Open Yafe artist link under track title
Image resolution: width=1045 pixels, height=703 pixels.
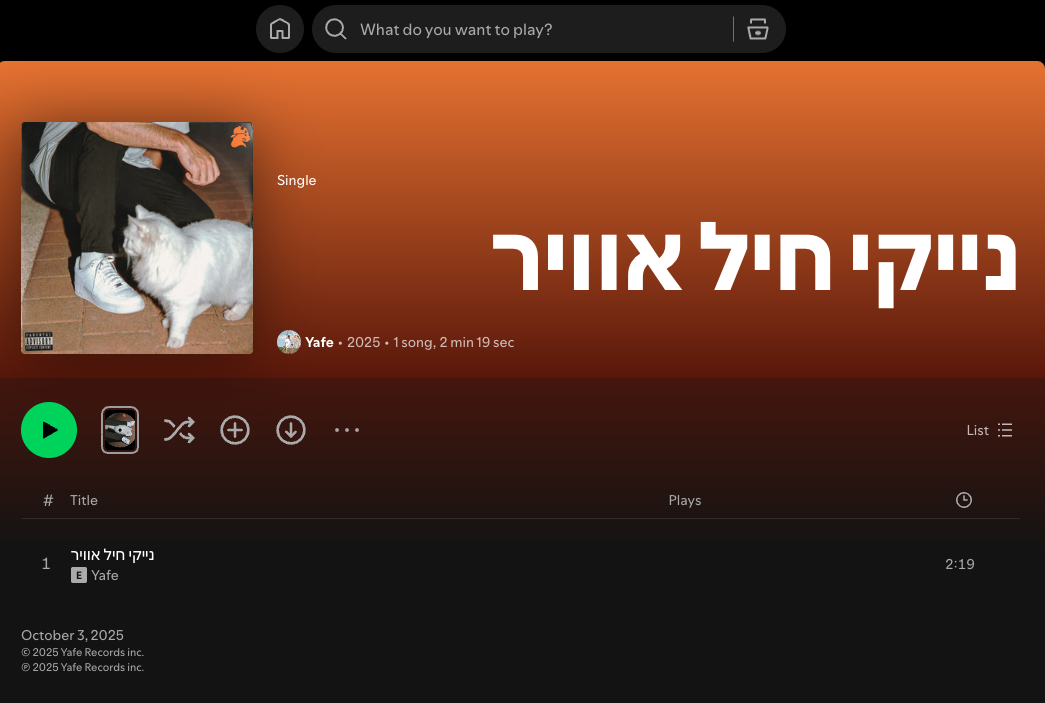pyautogui.click(x=105, y=575)
